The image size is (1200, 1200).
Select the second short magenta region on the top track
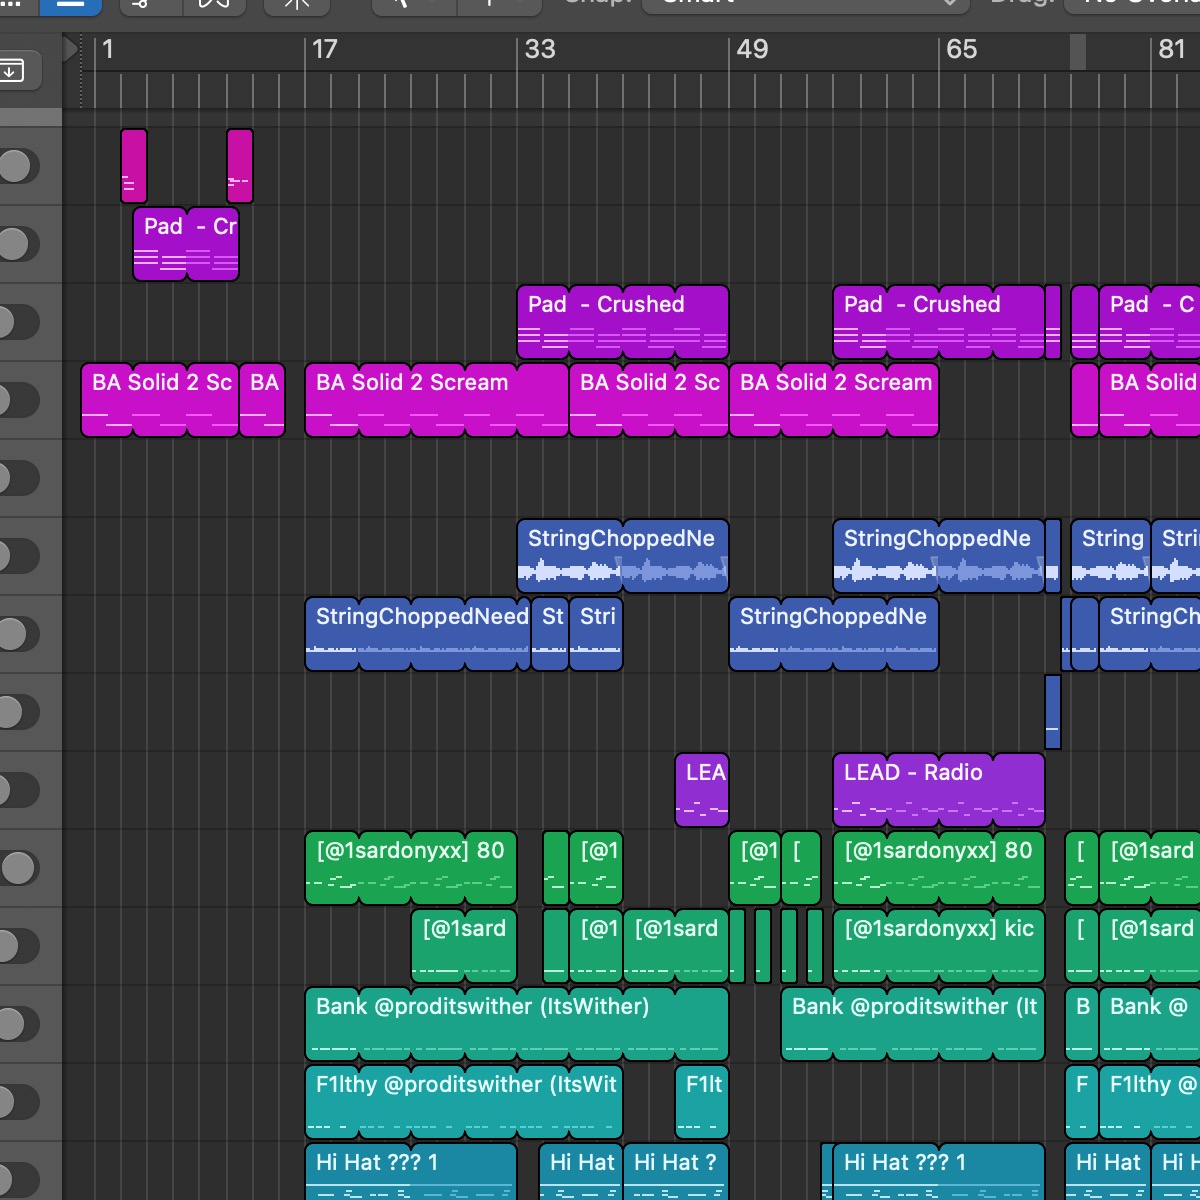click(240, 166)
